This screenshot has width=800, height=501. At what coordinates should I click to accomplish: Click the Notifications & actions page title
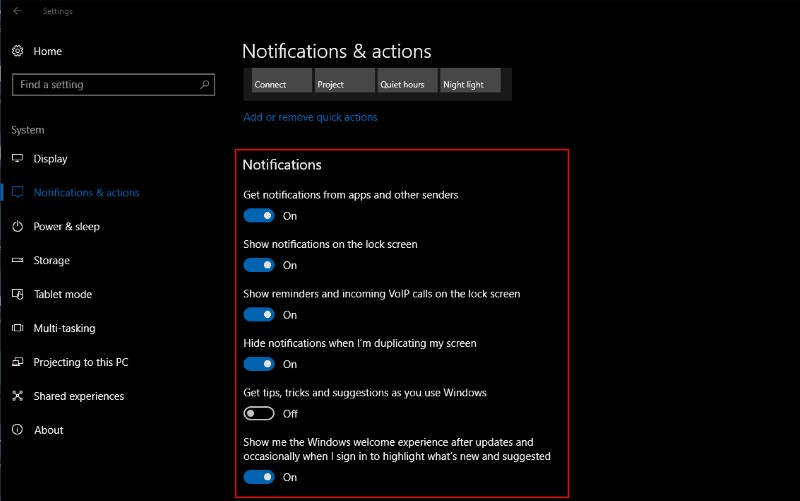coord(337,52)
